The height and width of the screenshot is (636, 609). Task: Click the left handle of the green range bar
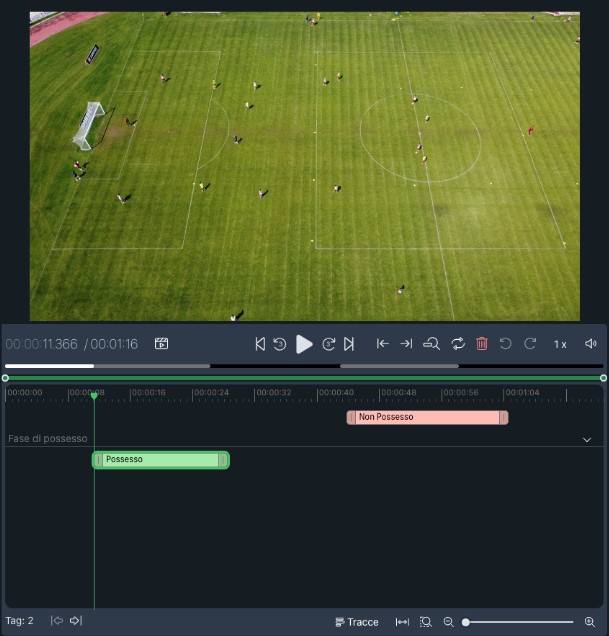(5, 378)
